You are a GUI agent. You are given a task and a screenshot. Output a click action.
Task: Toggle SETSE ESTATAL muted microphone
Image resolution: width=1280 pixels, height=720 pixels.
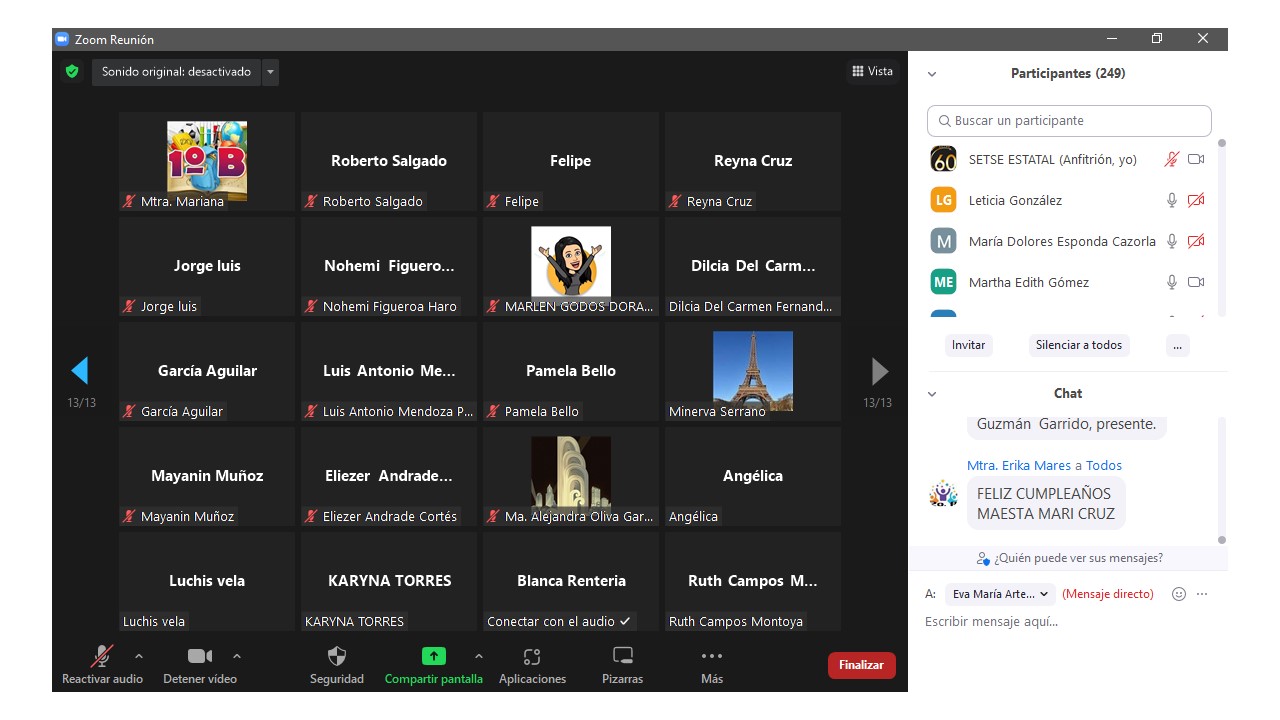(1172, 159)
